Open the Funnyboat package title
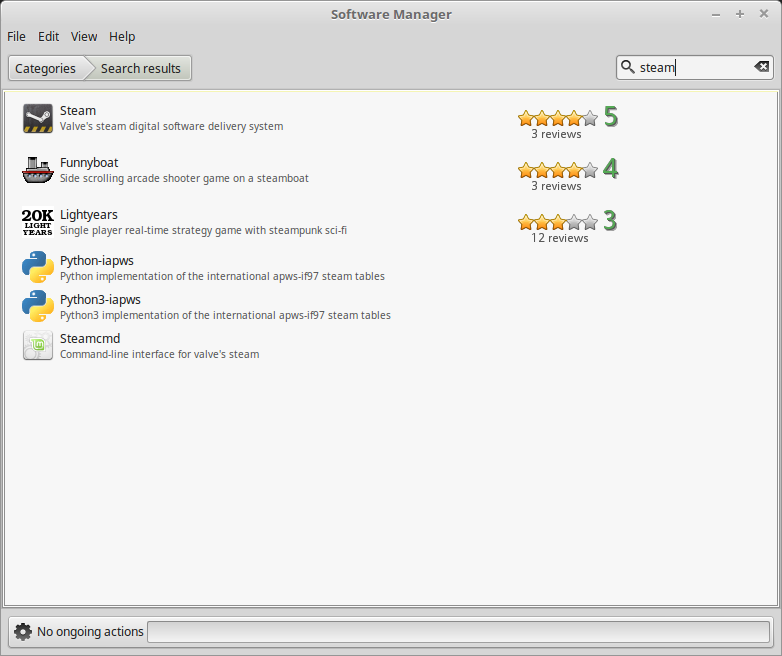Viewport: 782px width, 656px height. [89, 163]
